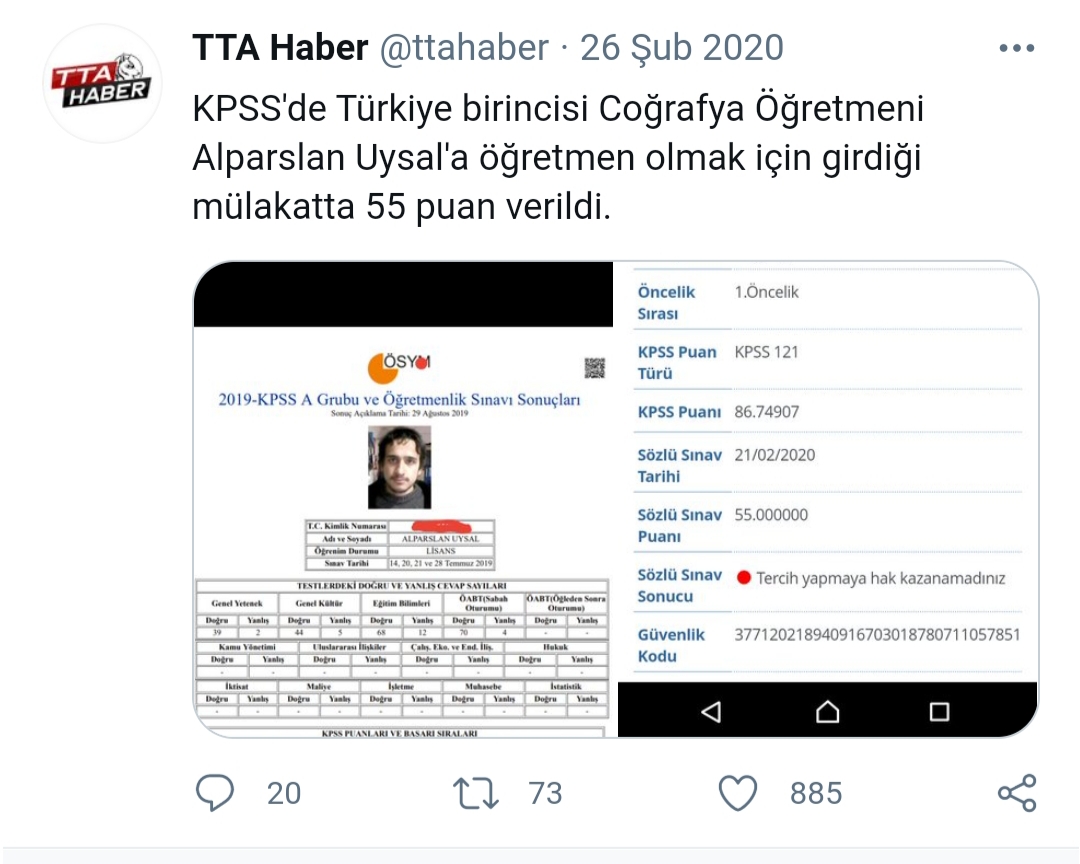The height and width of the screenshot is (864, 1080).
Task: Open the candidate photo in document
Action: pos(399,467)
